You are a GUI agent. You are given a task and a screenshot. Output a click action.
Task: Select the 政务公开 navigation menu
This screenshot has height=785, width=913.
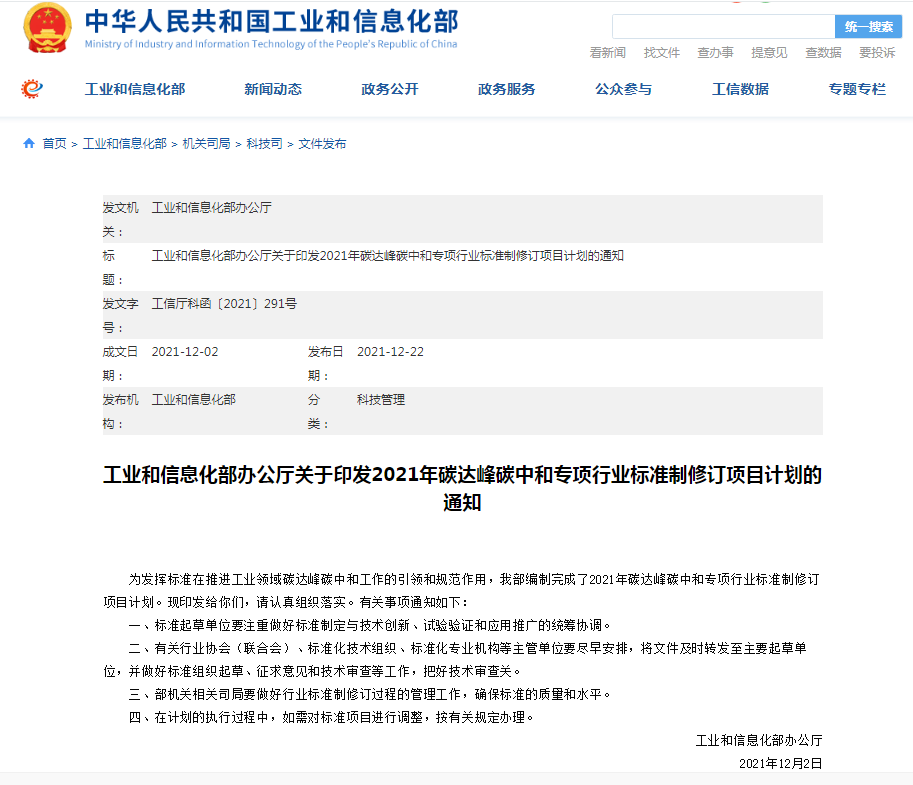pos(390,89)
